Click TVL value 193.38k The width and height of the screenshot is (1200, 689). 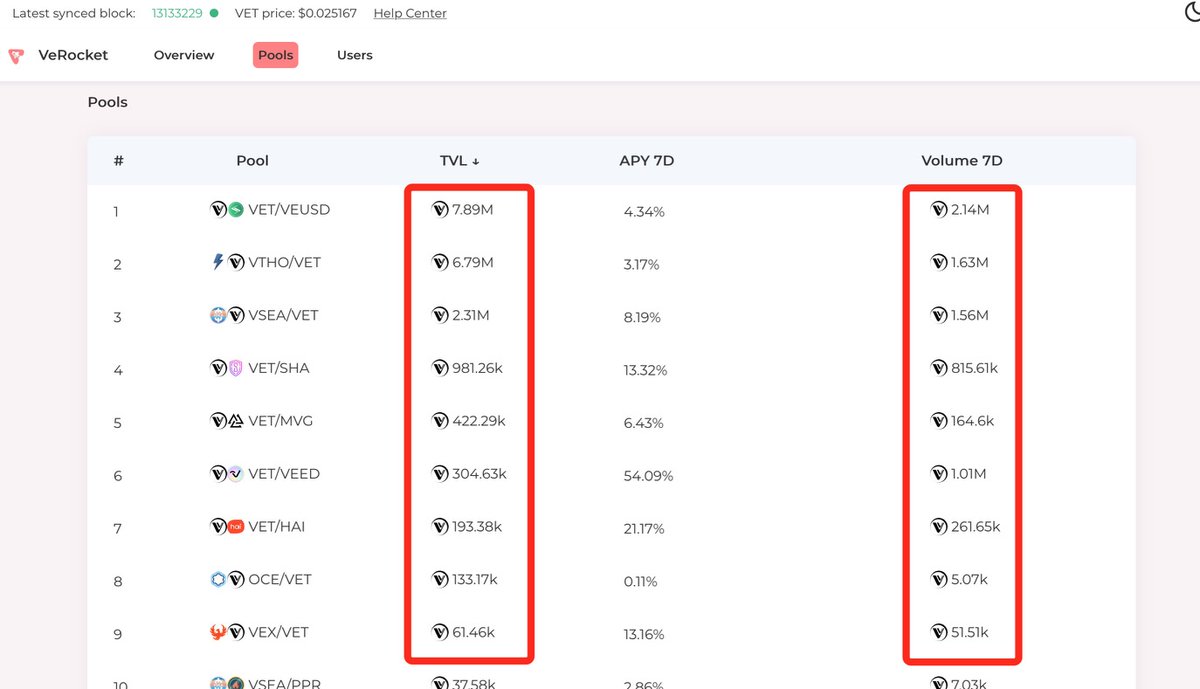(x=477, y=526)
